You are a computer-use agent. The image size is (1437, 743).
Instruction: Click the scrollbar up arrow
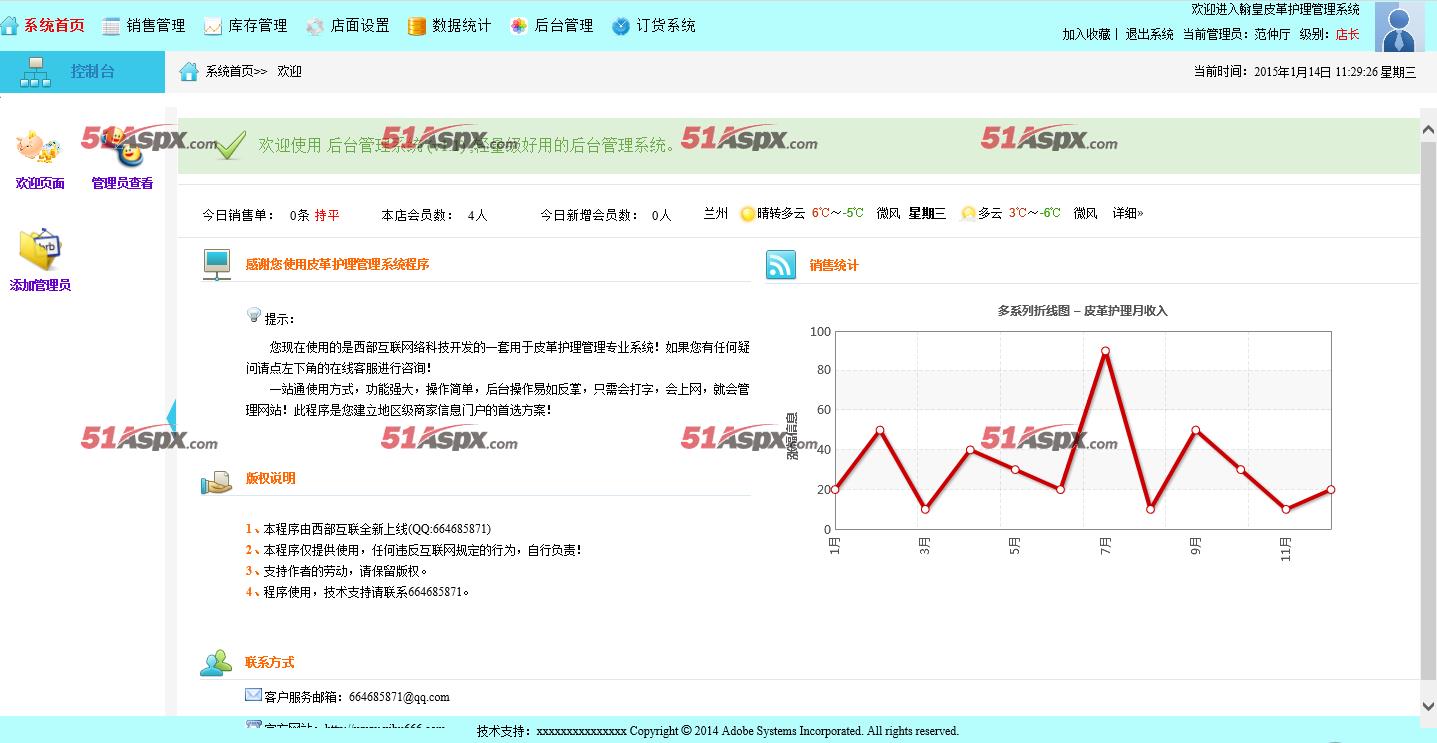tap(1428, 128)
